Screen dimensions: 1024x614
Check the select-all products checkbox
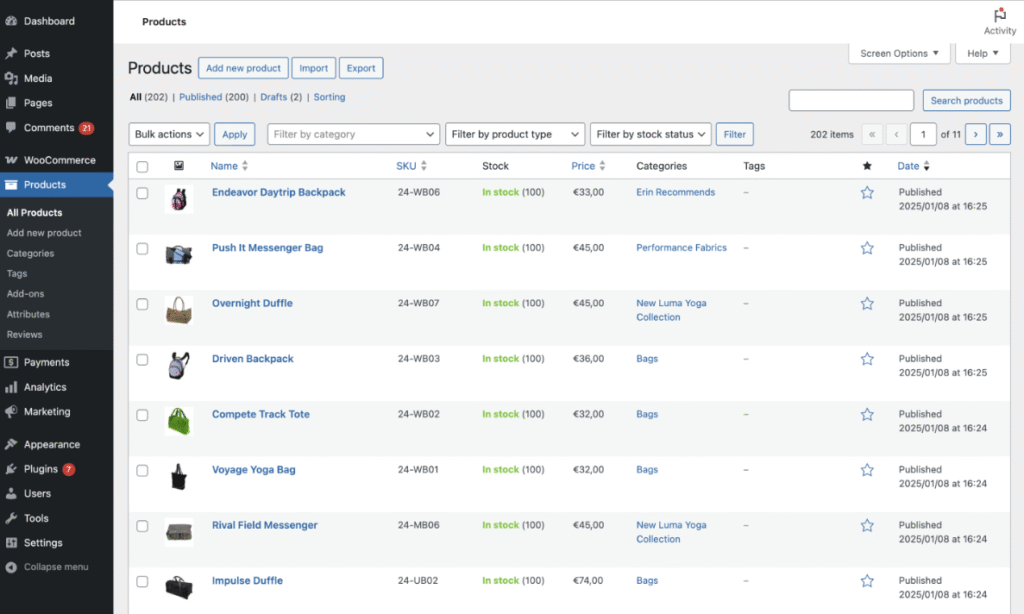142,167
